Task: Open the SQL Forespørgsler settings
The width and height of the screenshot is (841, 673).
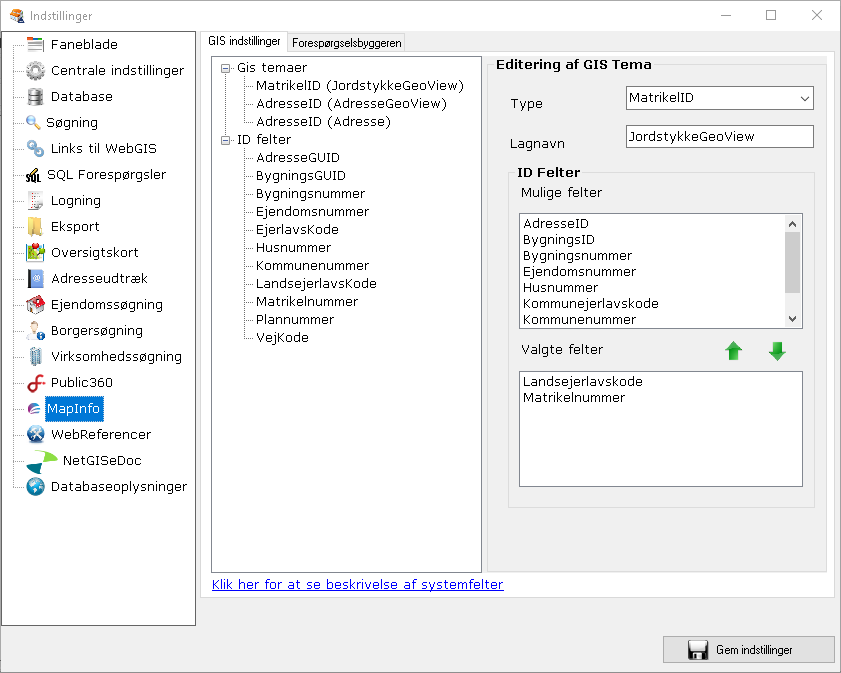Action: (x=107, y=174)
